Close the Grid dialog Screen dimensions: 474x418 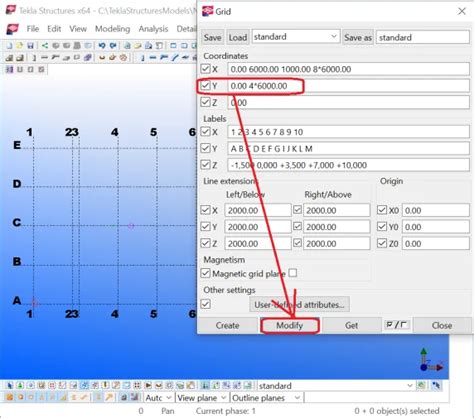pos(462,11)
